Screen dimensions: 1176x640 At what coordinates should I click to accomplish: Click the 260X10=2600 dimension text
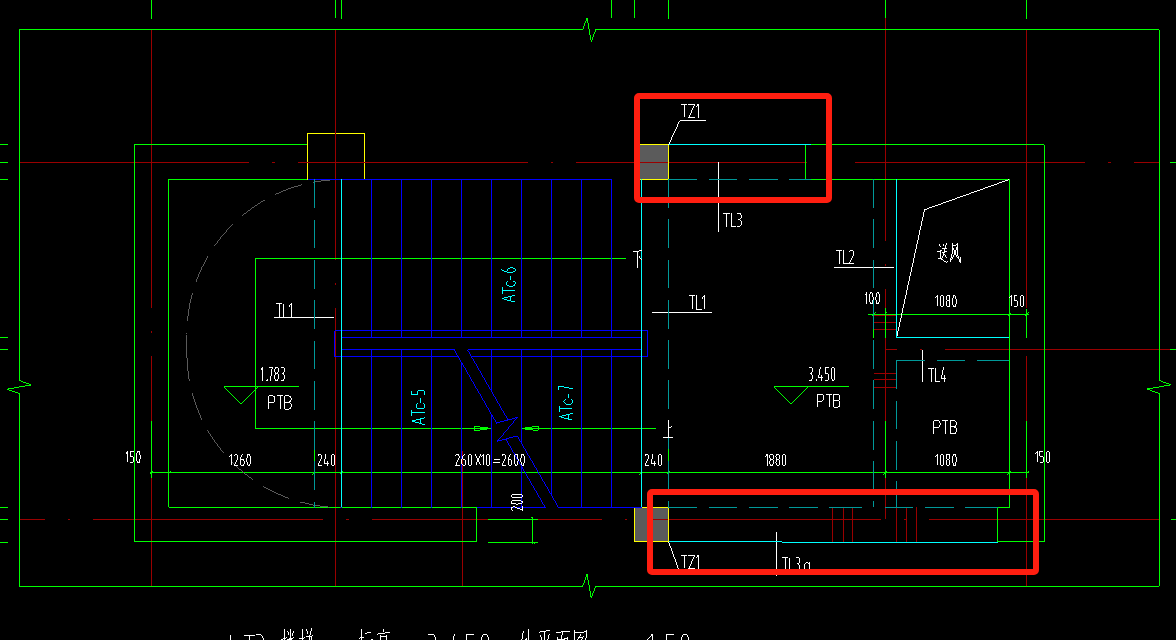coord(490,460)
